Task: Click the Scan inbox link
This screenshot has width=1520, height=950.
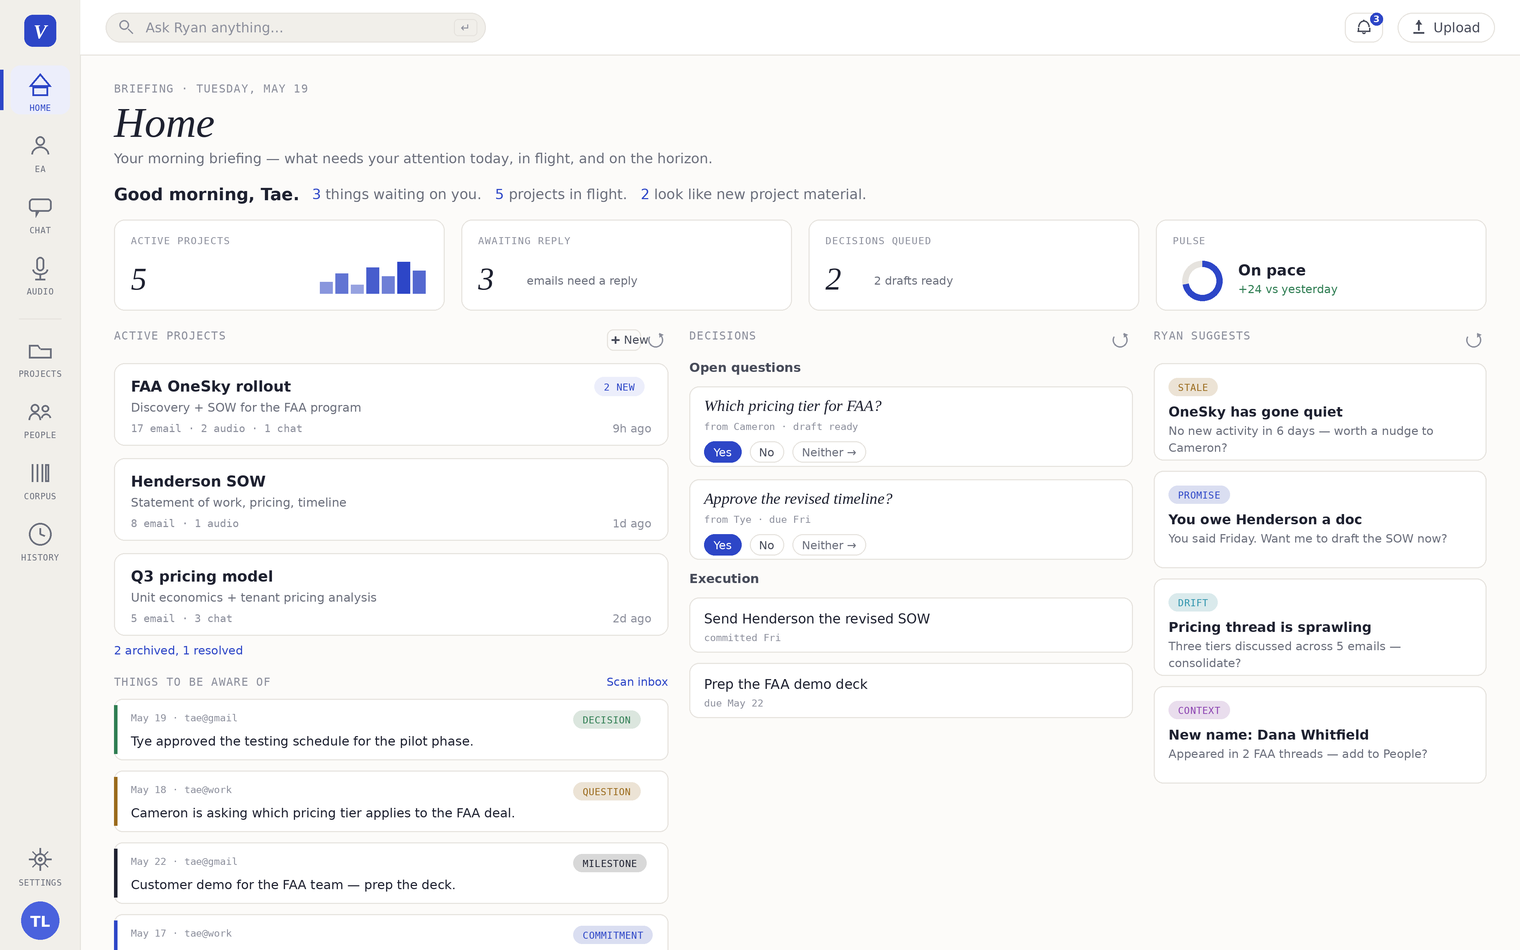Action: [637, 682]
